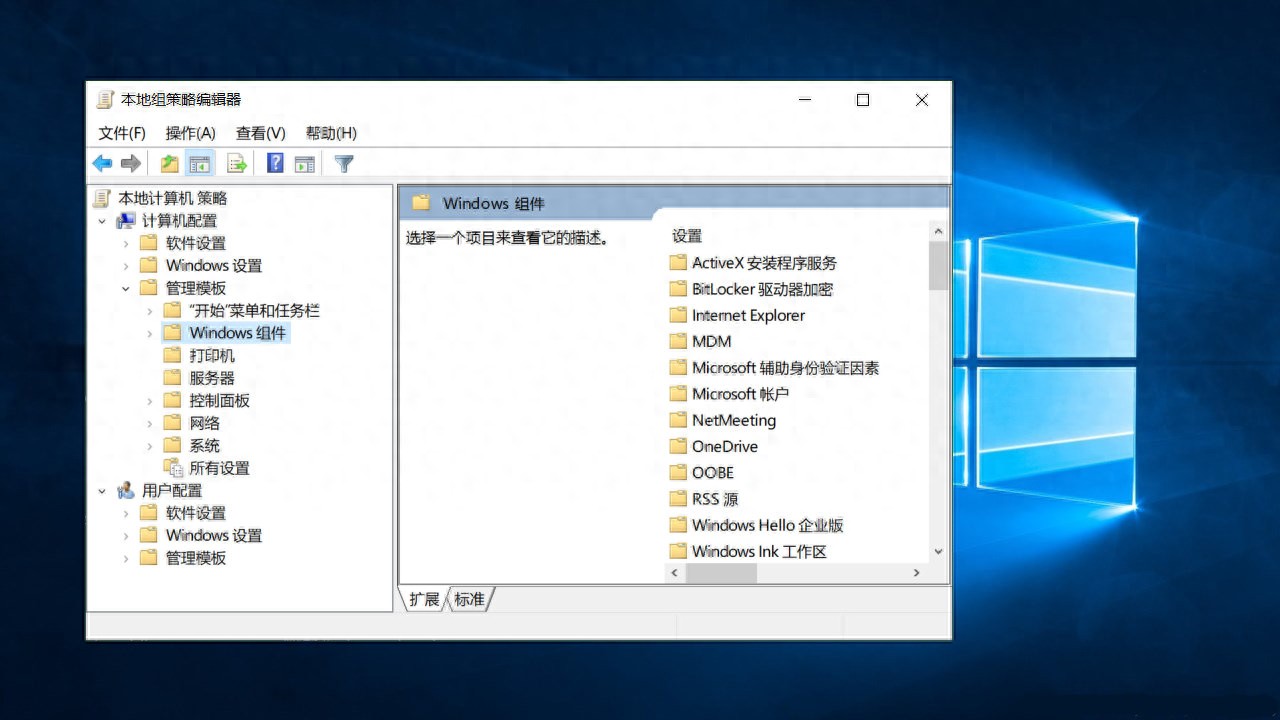
Task: Click the Internet Explorer folder icon
Action: (678, 315)
